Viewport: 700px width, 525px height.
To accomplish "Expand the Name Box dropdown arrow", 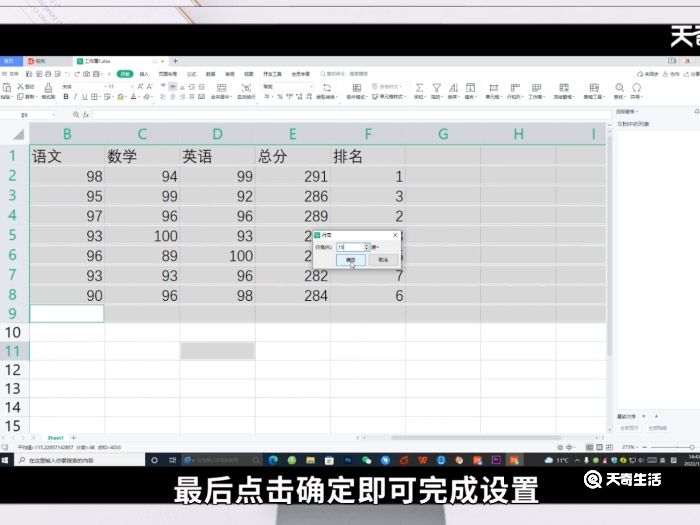I will pyautogui.click(x=54, y=115).
